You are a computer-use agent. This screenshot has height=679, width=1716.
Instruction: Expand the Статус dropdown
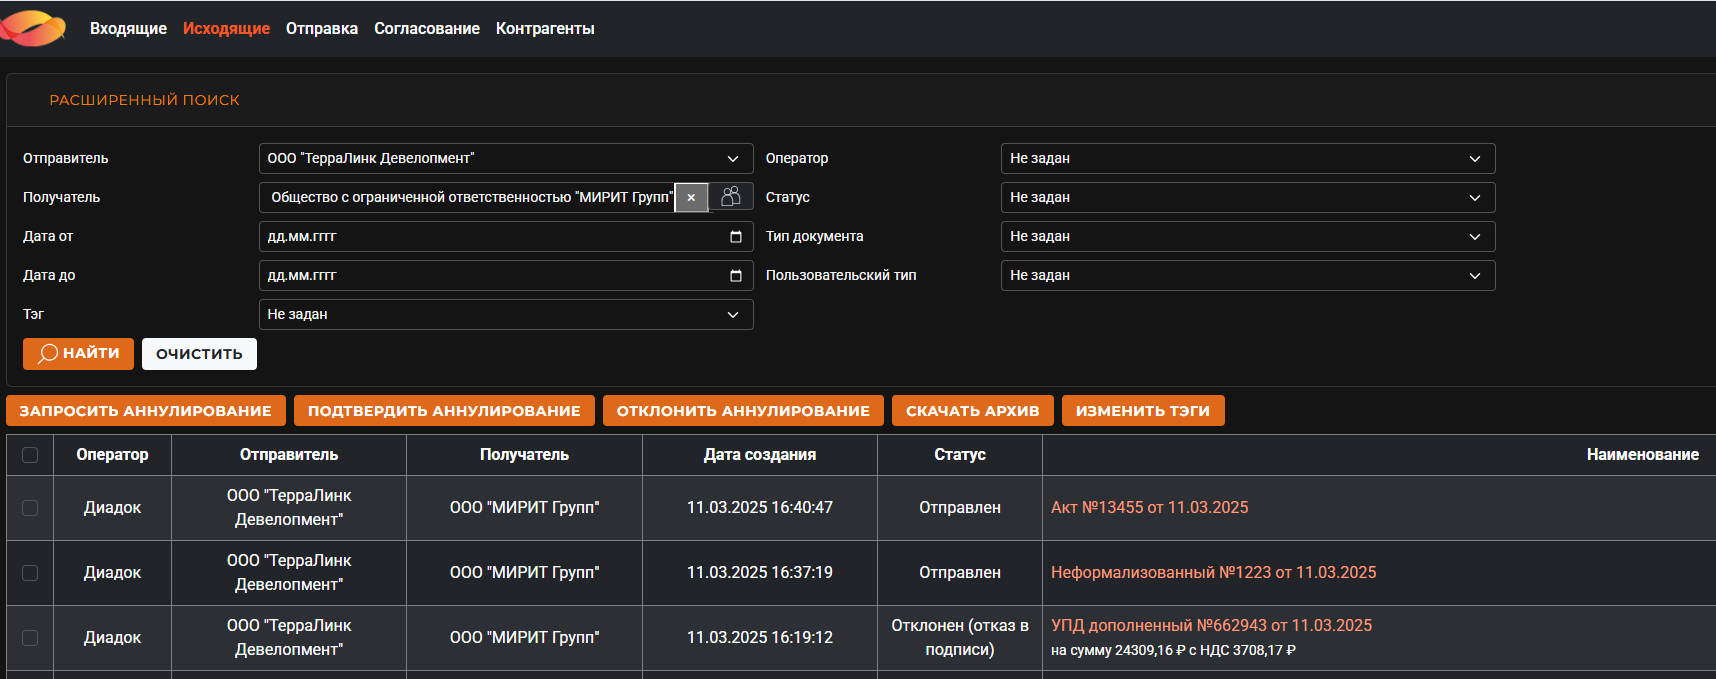1248,198
